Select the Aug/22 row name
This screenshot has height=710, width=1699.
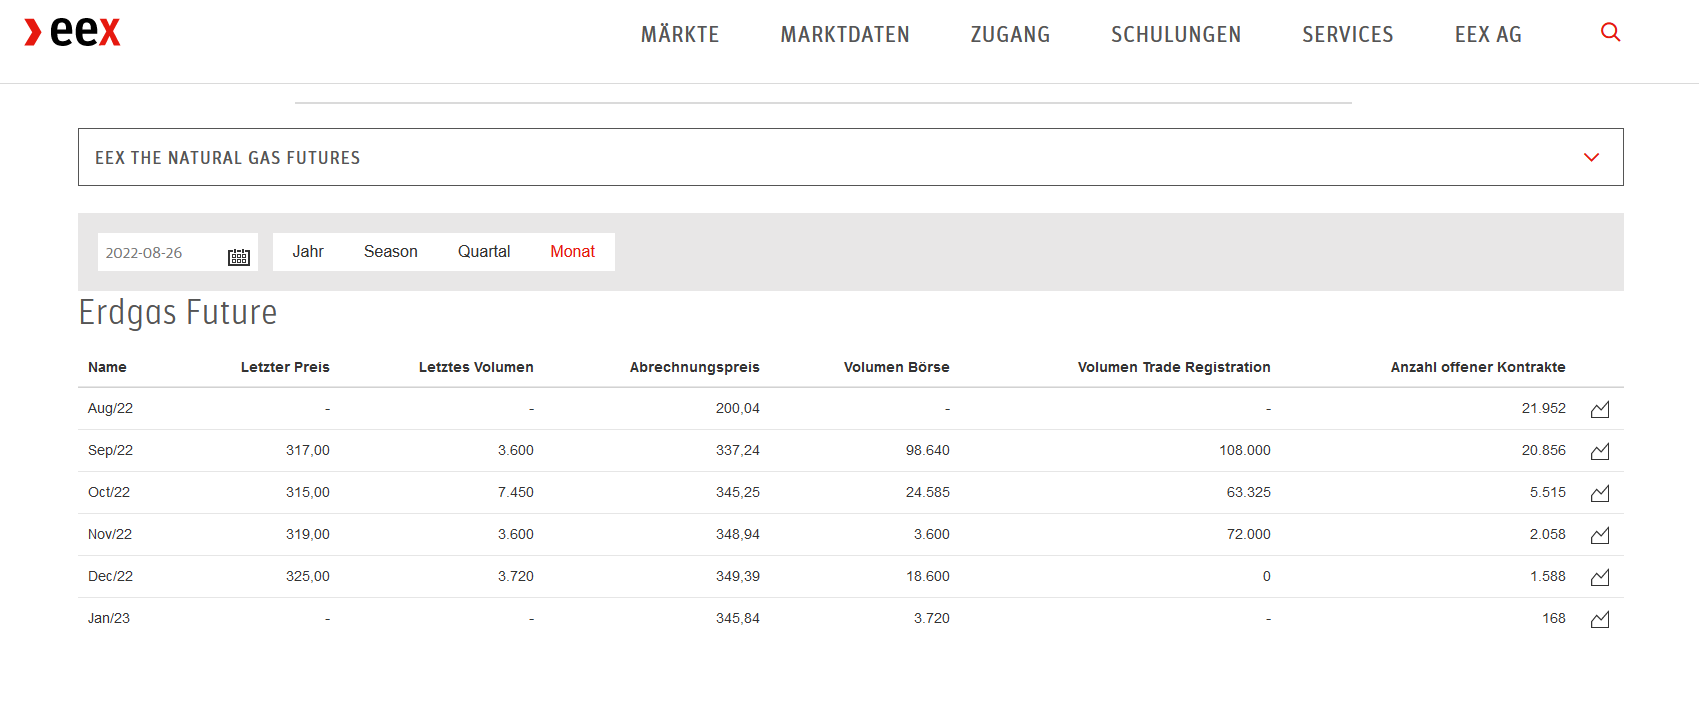coord(110,408)
